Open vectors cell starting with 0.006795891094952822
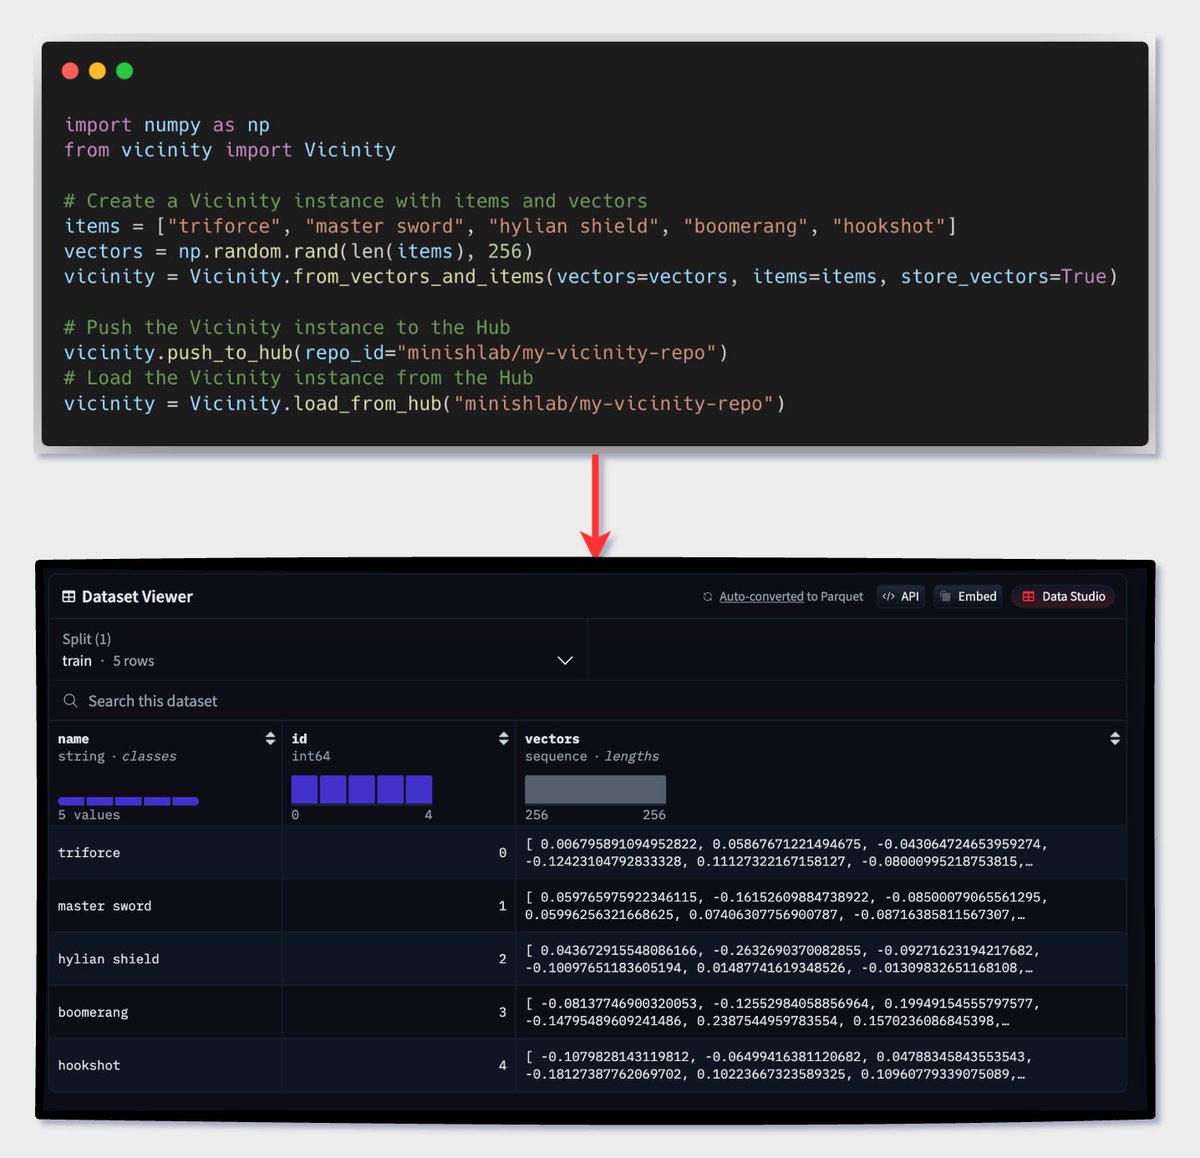Viewport: 1200px width, 1158px height. coord(821,853)
